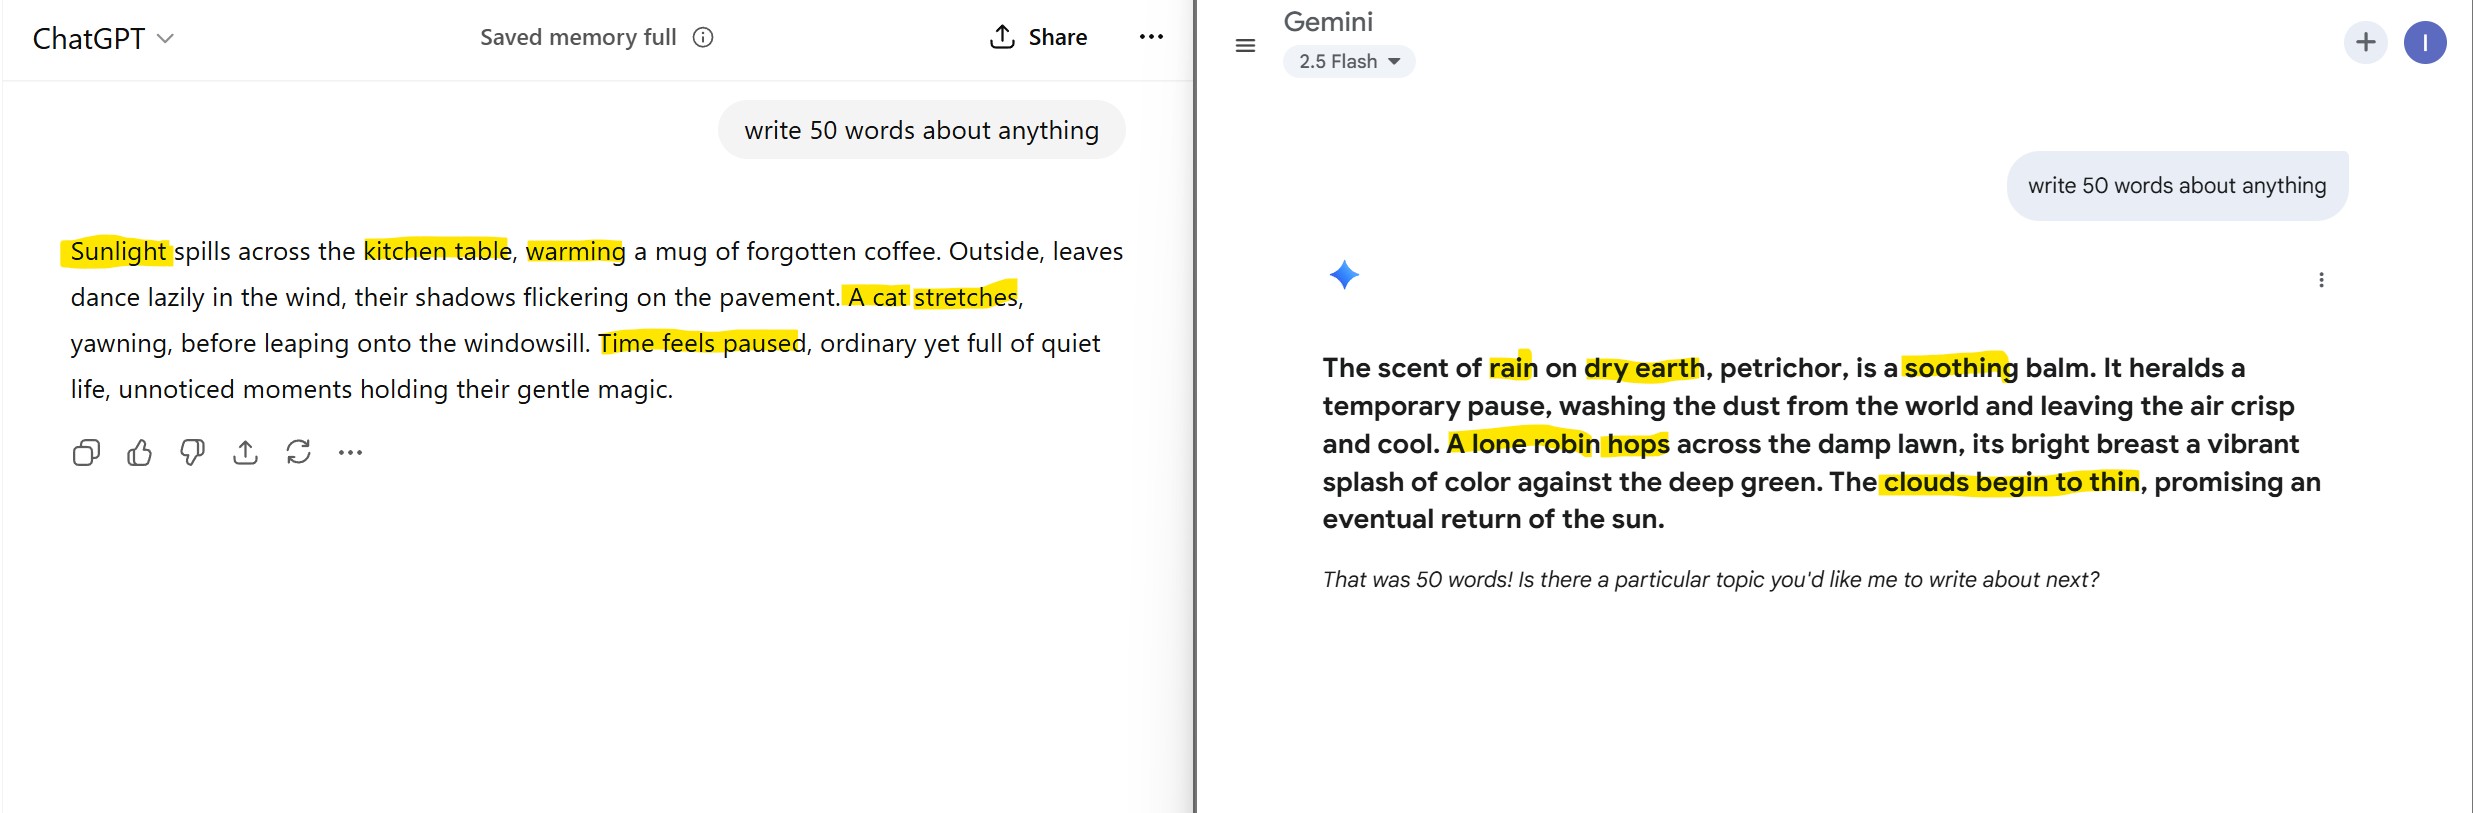Click the Share button in ChatGPT header
Screen dimensions: 2473x813
[1038, 37]
